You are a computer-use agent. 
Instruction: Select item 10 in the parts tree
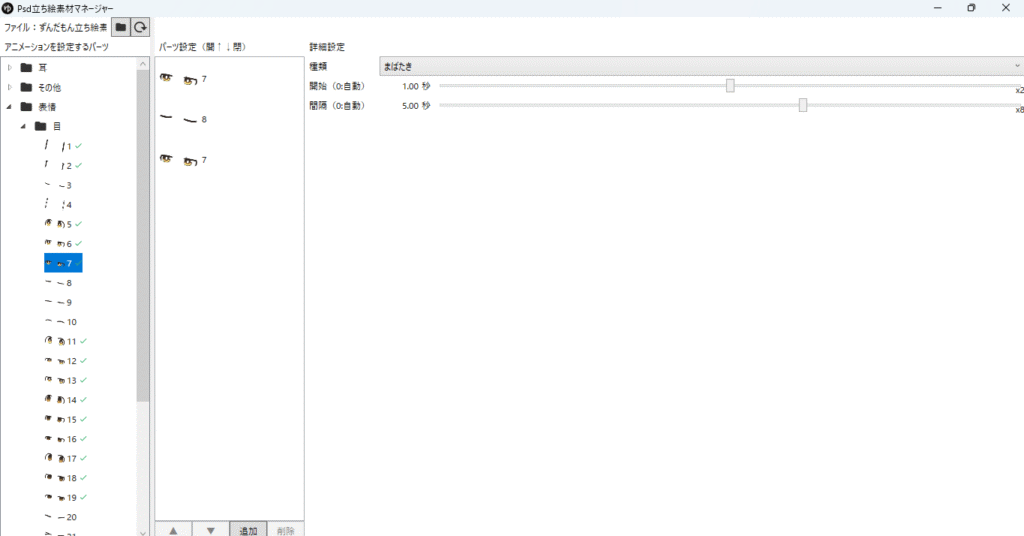66,322
